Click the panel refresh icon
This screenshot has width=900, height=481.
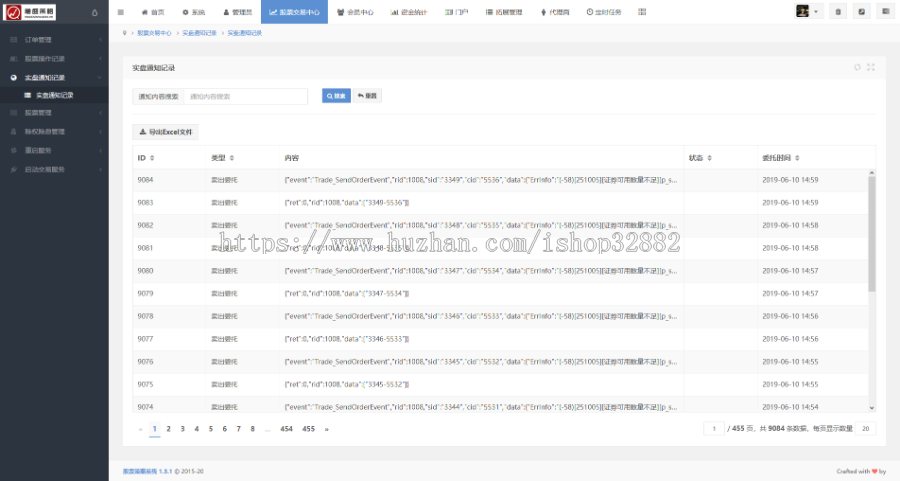click(x=857, y=67)
